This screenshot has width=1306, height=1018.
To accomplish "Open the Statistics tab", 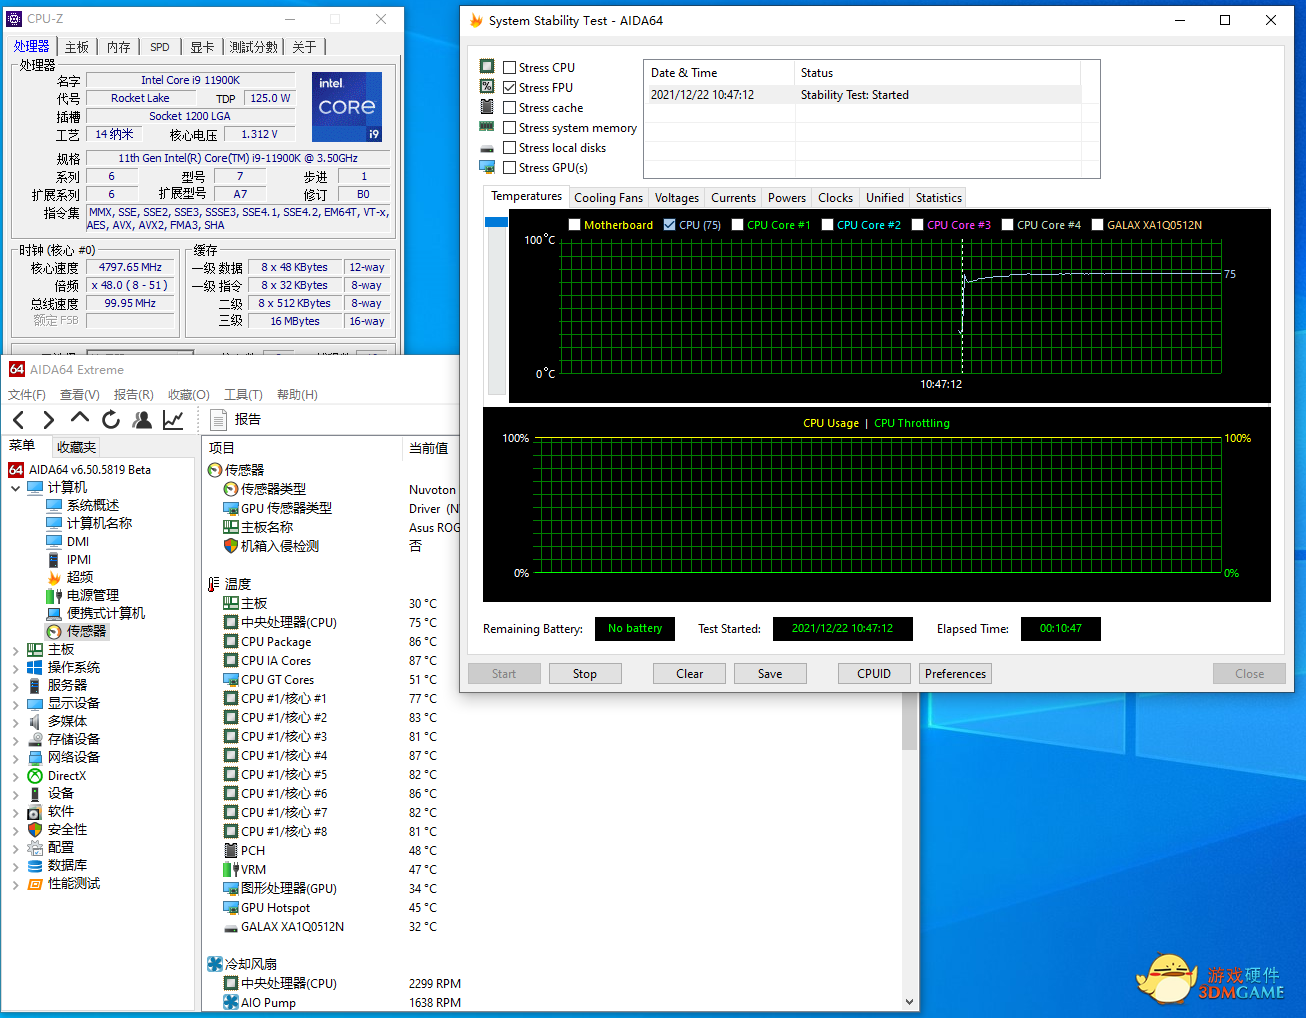I will 938,198.
